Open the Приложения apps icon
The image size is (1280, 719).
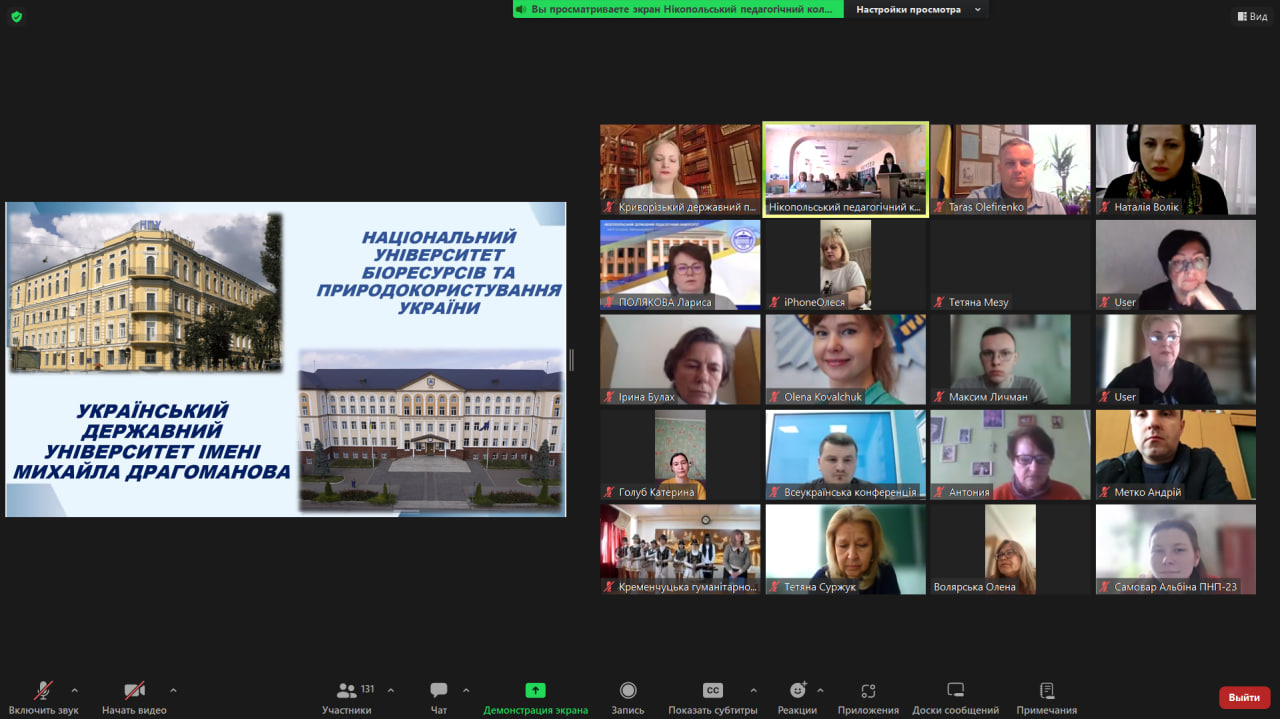pyautogui.click(x=868, y=690)
